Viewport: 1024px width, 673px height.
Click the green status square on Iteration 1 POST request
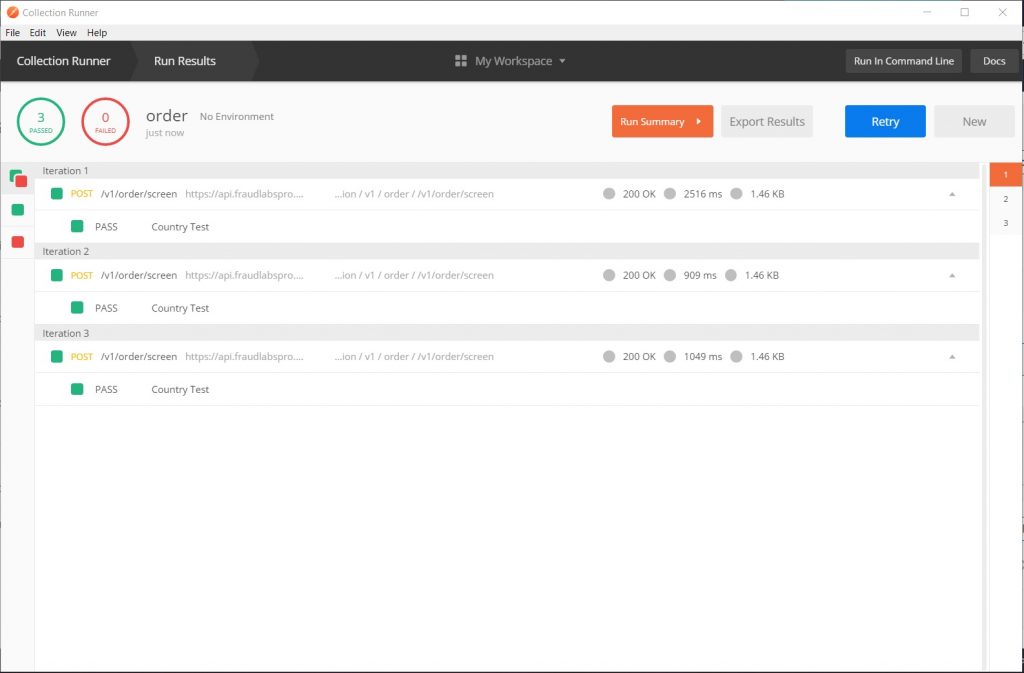click(56, 193)
